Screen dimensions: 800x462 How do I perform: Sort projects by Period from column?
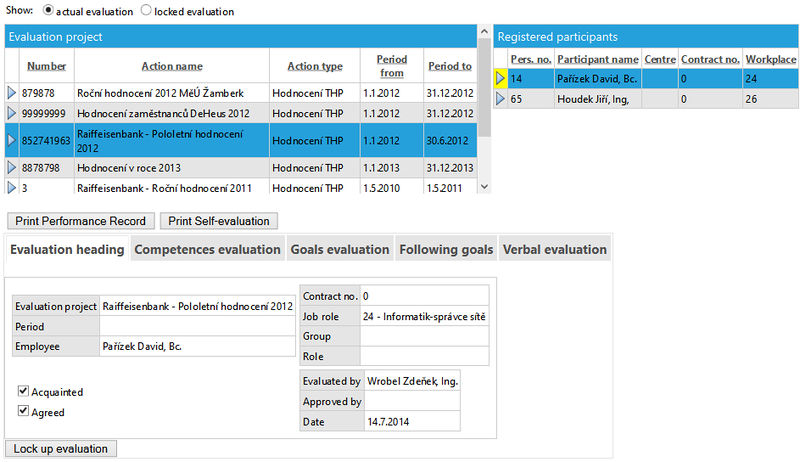(x=392, y=66)
